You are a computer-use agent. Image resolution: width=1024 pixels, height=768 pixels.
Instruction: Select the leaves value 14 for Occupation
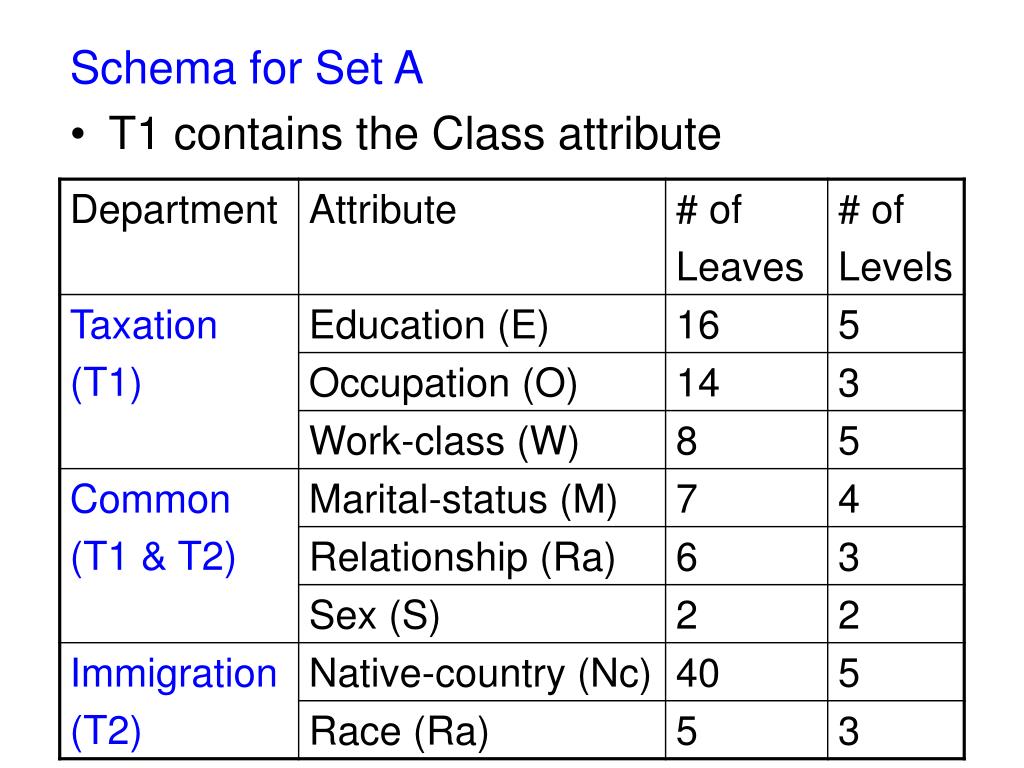click(746, 382)
